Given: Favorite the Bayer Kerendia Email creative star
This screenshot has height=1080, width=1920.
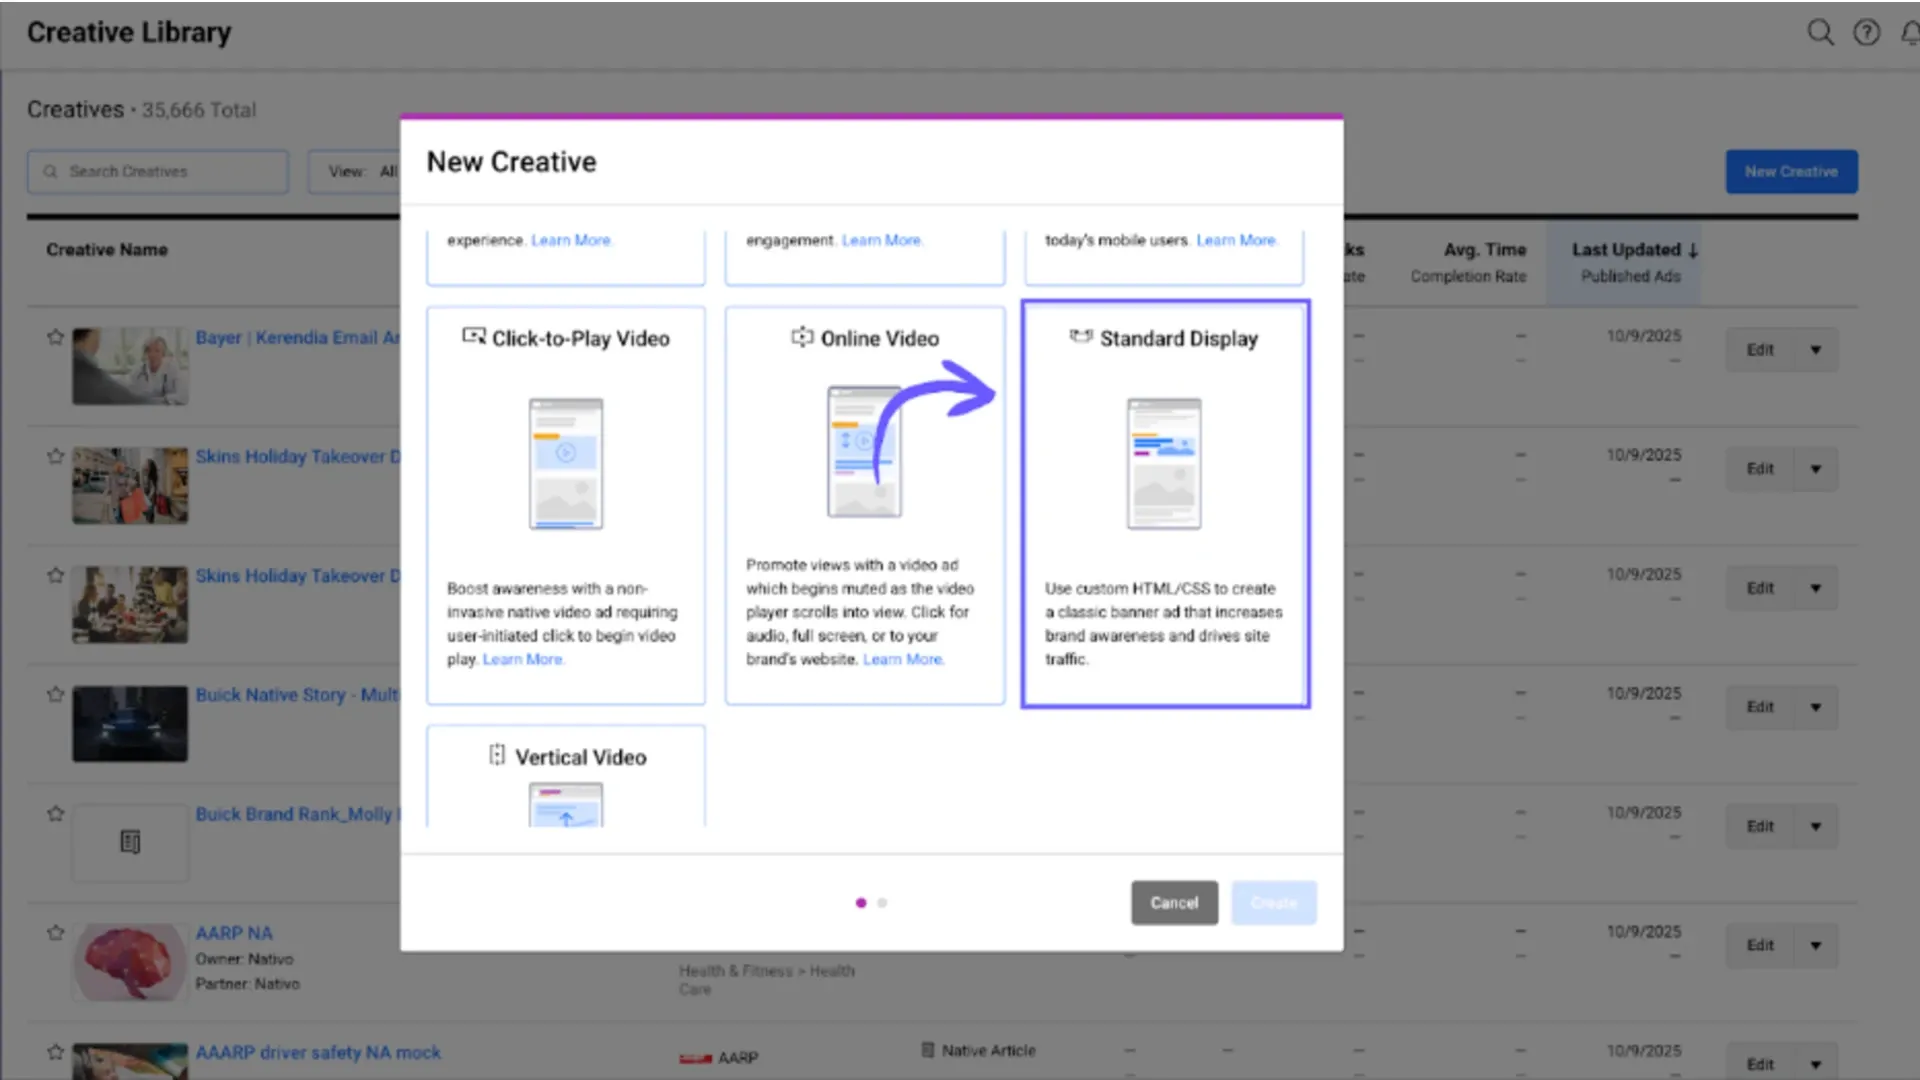Looking at the screenshot, I should (x=55, y=337).
